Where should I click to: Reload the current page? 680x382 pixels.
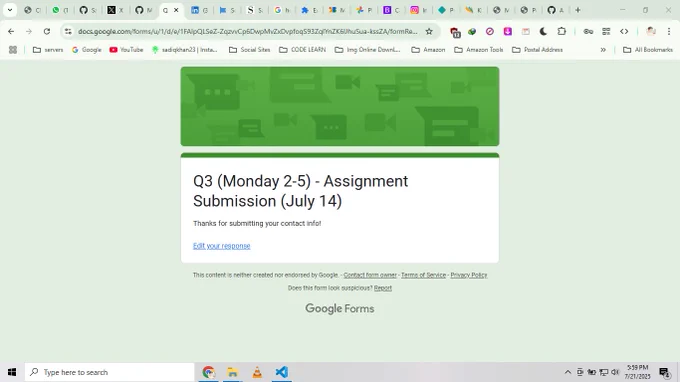[47, 31]
